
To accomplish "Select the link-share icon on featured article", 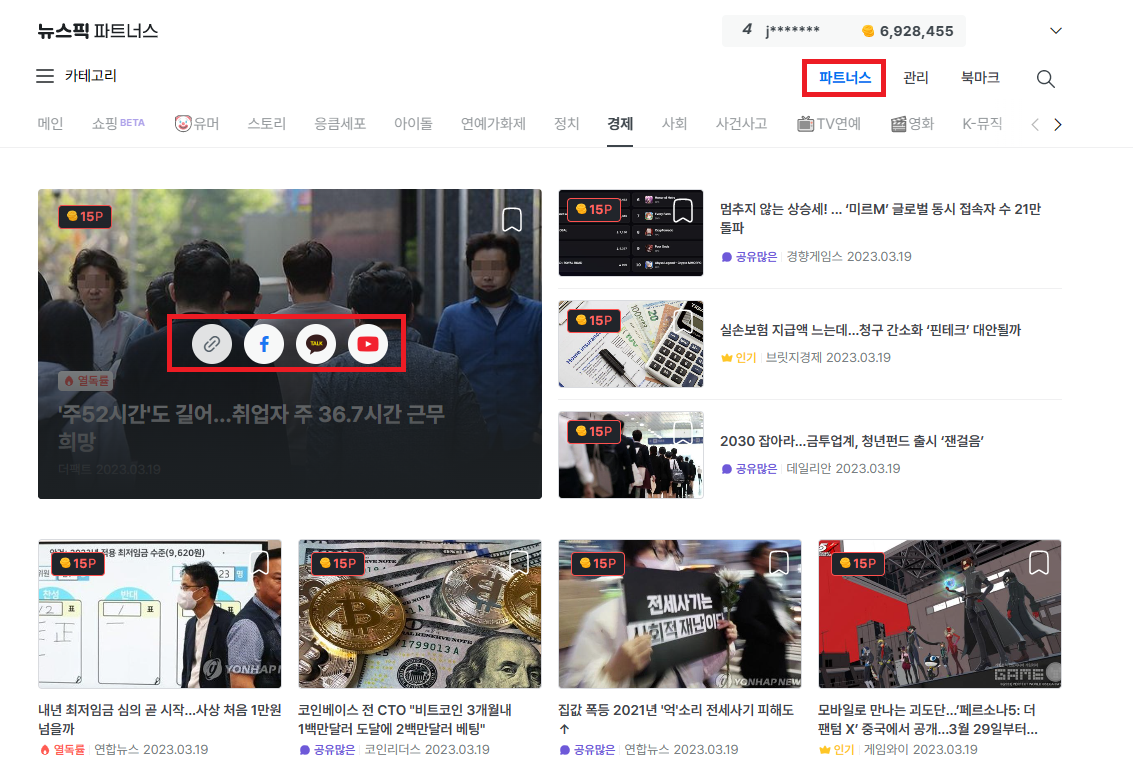I will [210, 345].
